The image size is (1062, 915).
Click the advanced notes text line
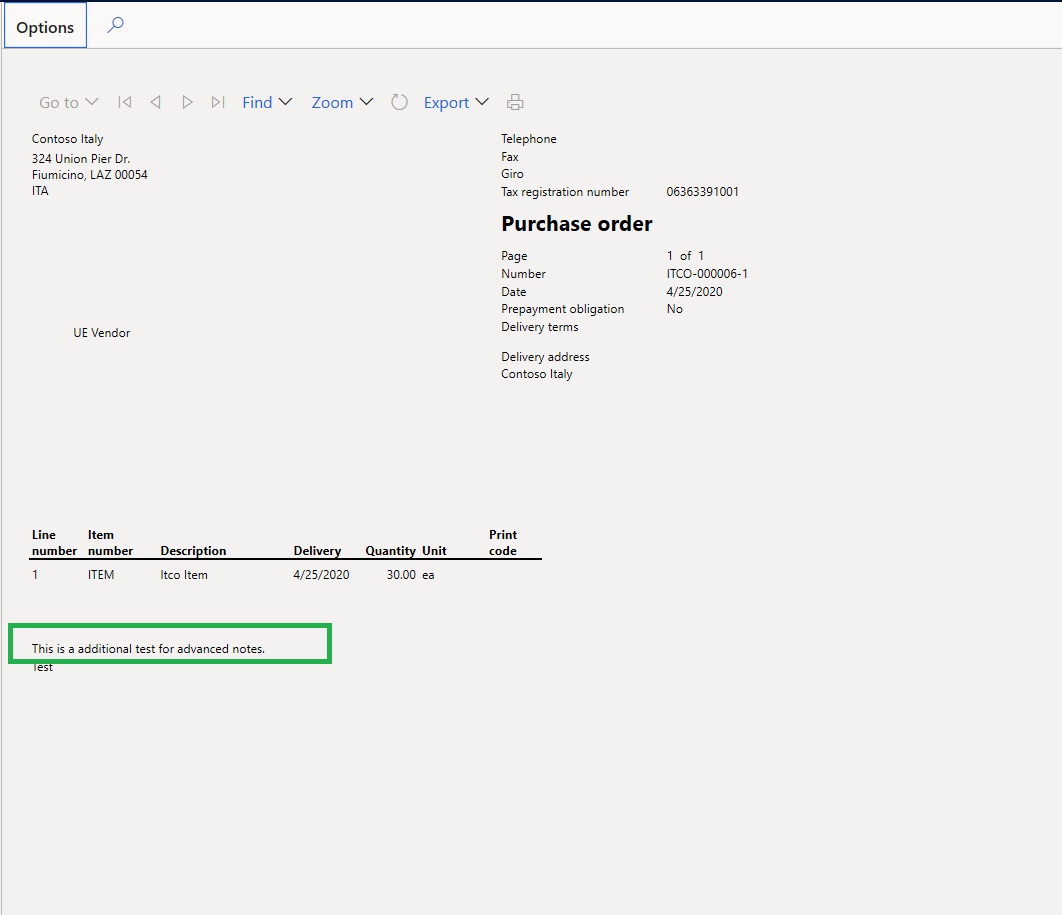pyautogui.click(x=148, y=649)
